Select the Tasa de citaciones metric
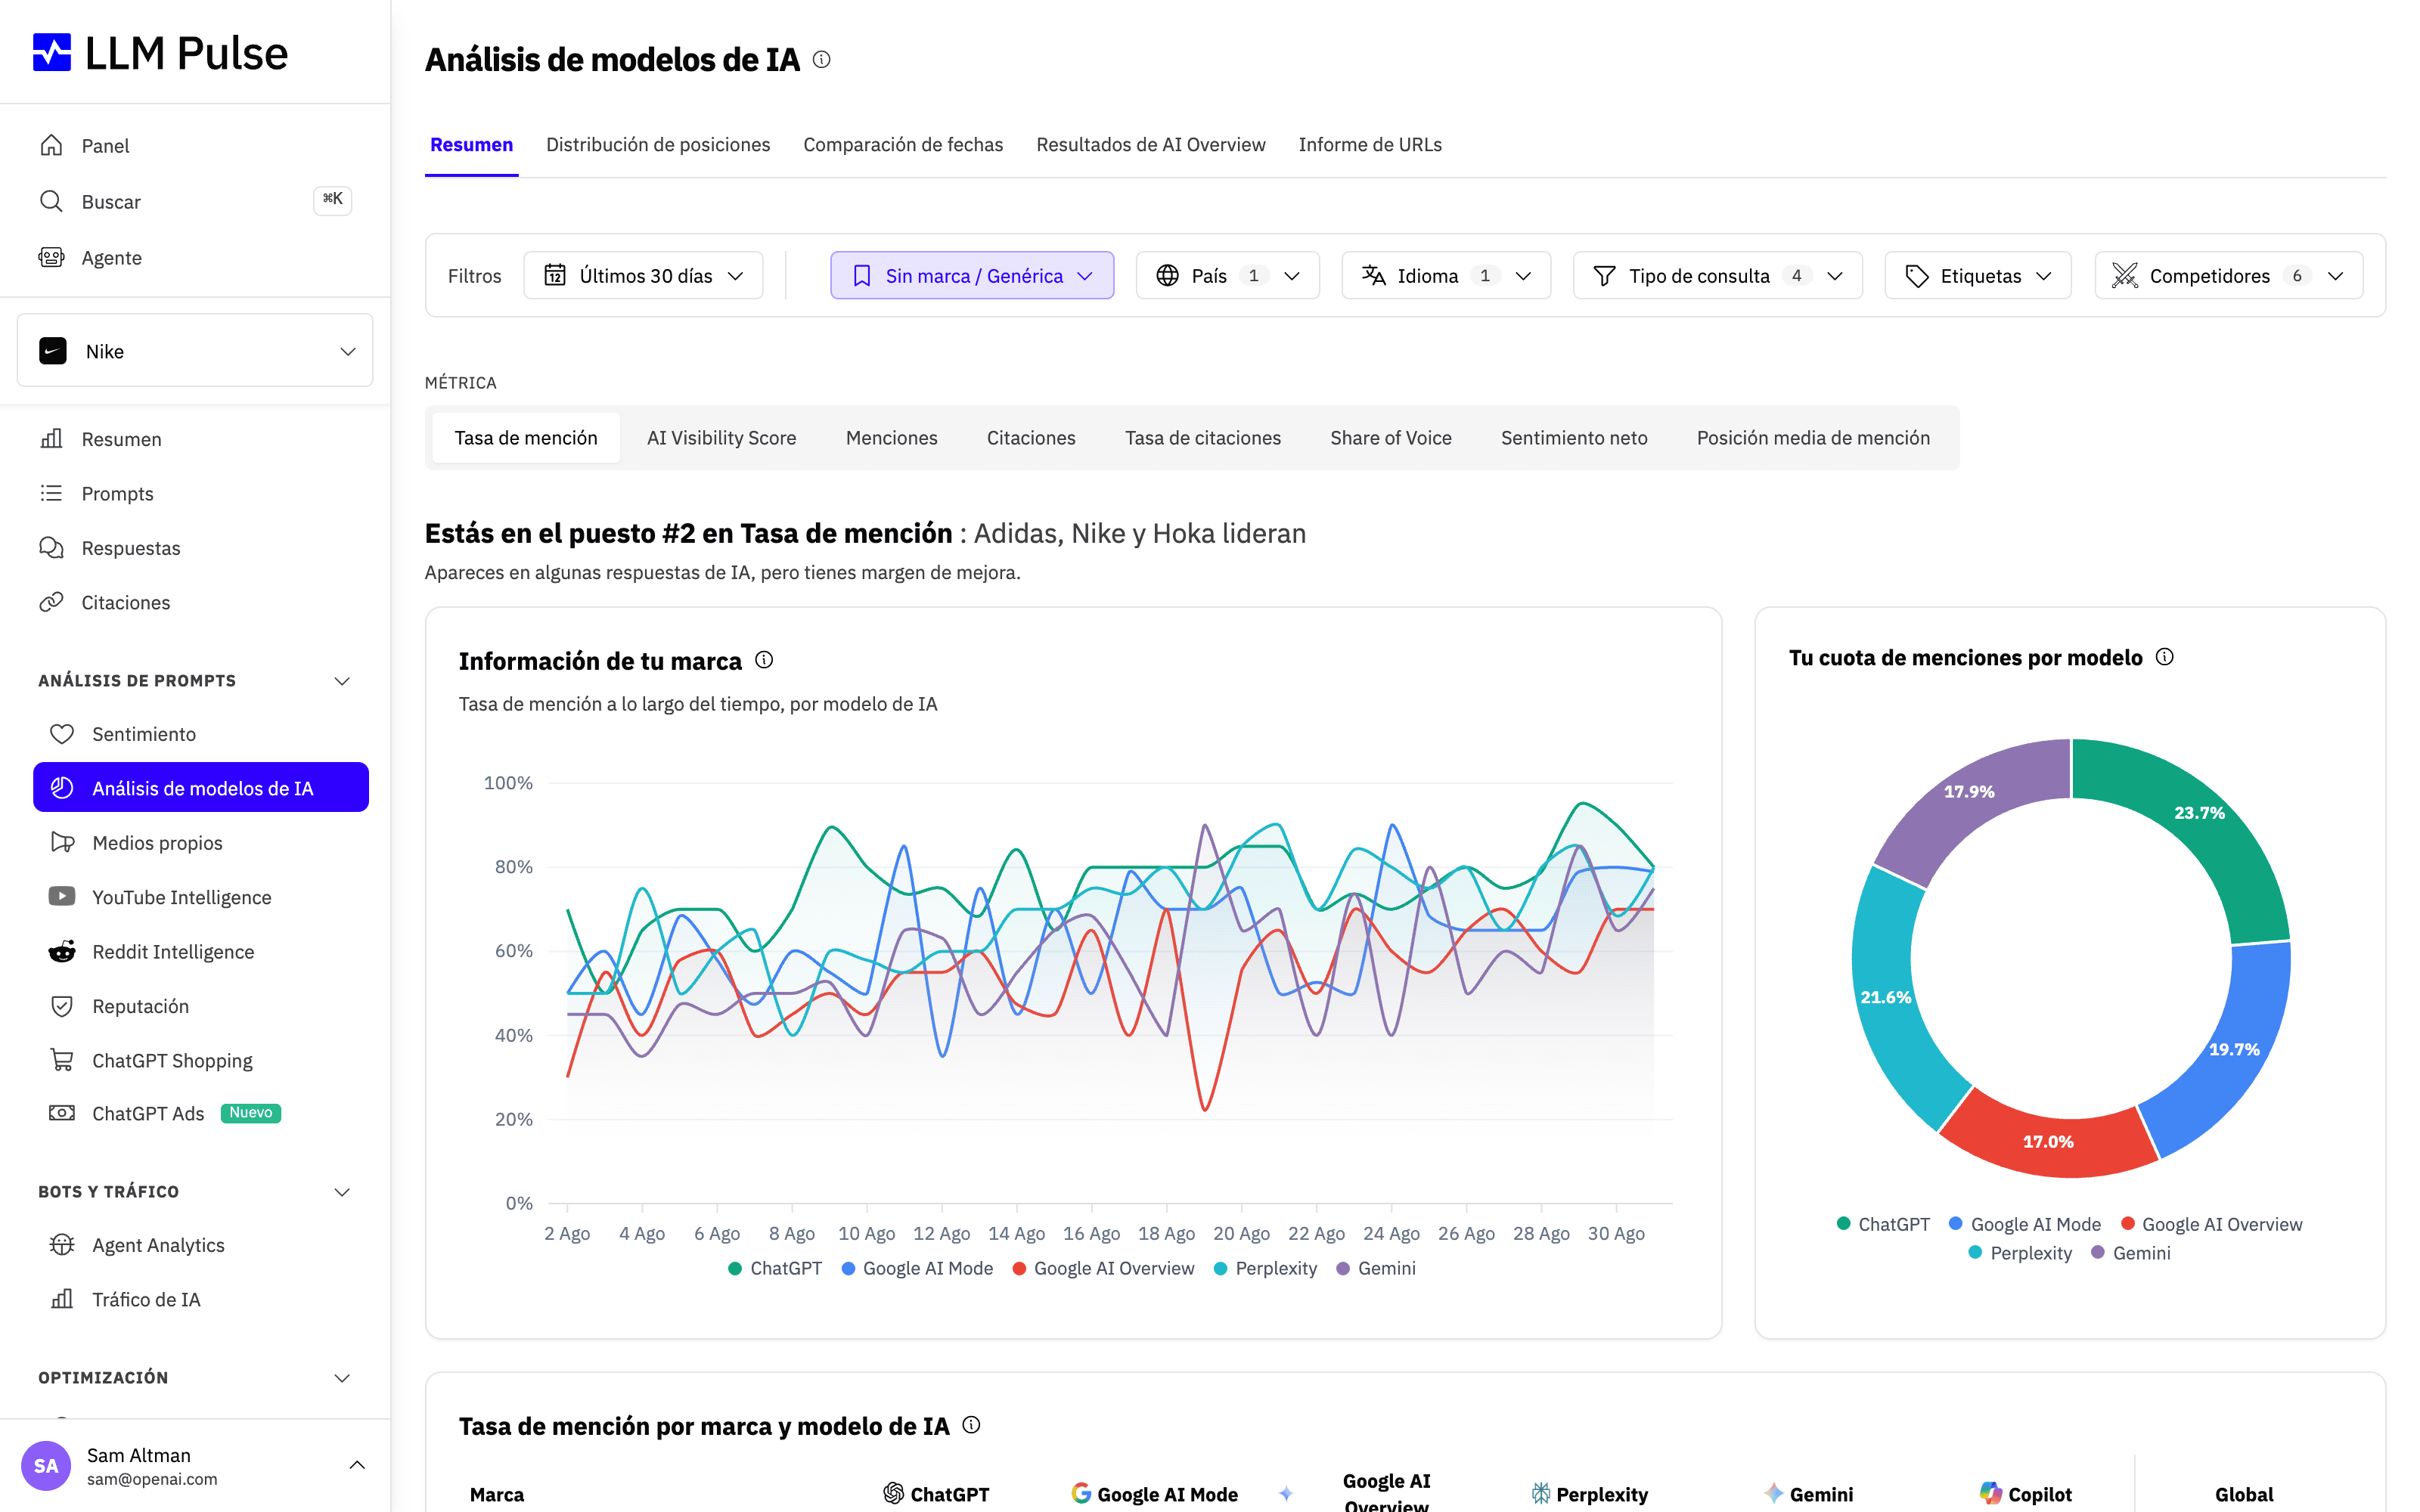Viewport: 2420px width, 1512px height. pyautogui.click(x=1202, y=438)
